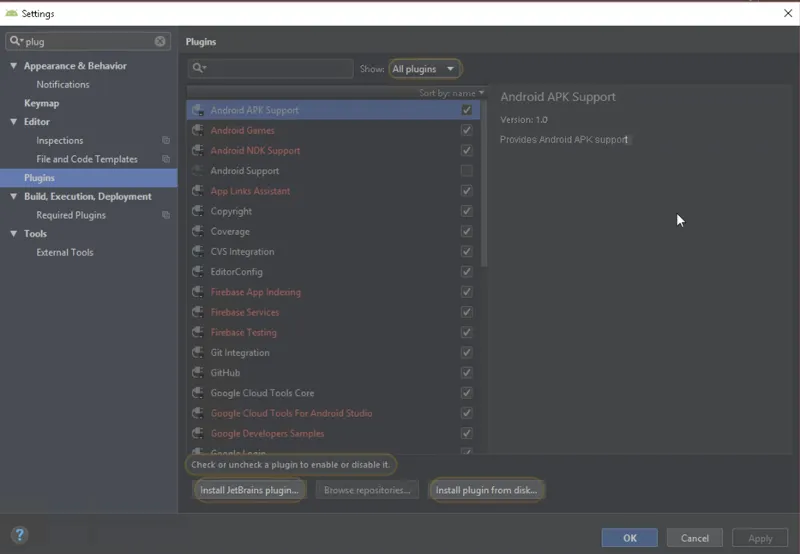The height and width of the screenshot is (554, 800).
Task: Click the Android Studio icon in the title bar
Action: coord(11,13)
